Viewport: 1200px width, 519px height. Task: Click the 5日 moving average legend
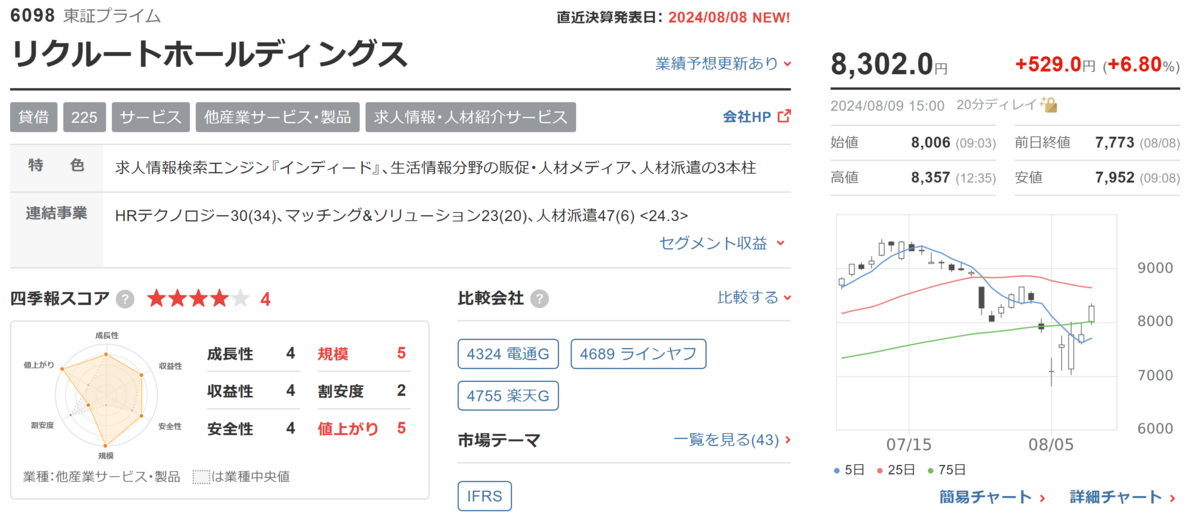848,469
